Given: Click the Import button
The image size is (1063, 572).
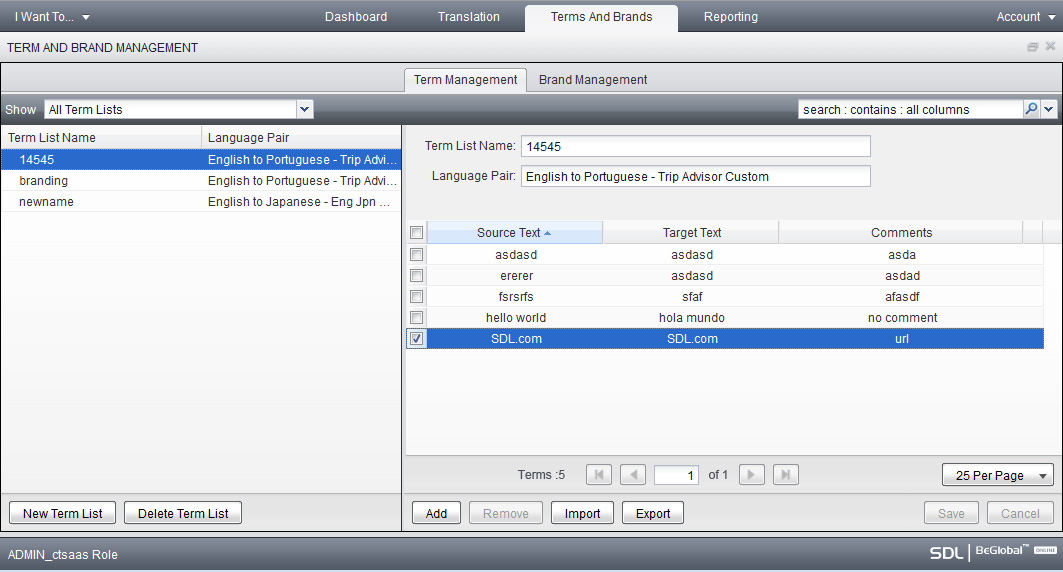Looking at the screenshot, I should (582, 513).
